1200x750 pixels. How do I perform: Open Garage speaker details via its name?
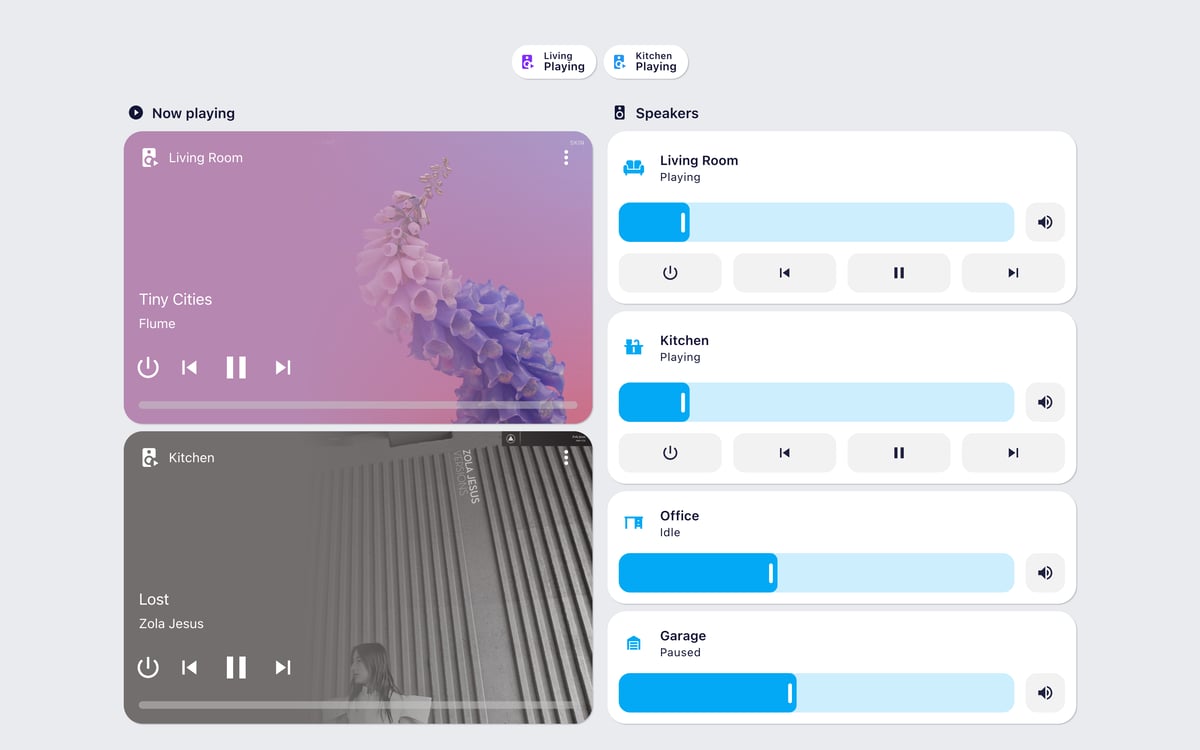(x=683, y=636)
